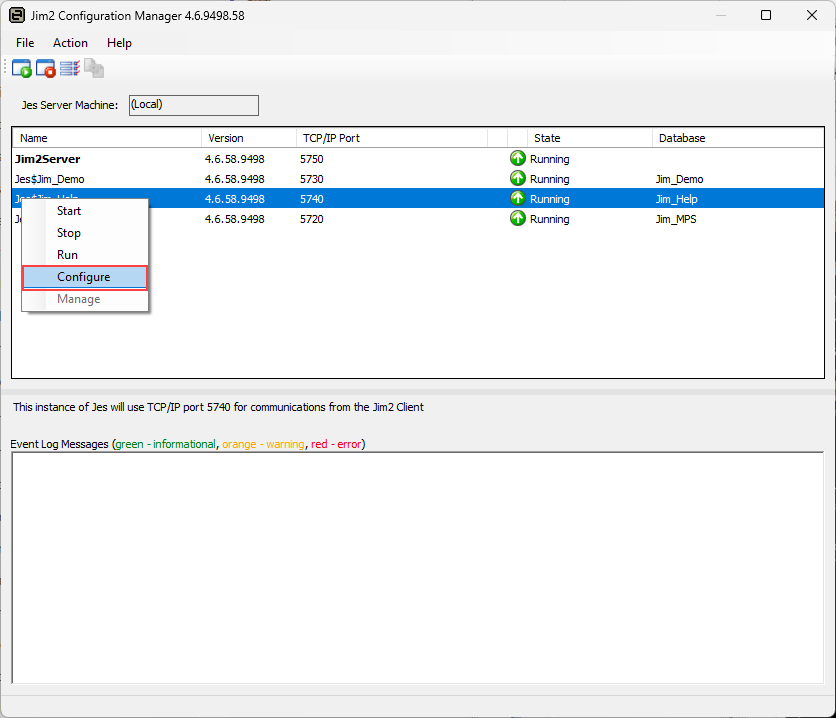The image size is (836, 718).
Task: Click the Stop instance toolbar icon
Action: 46,69
